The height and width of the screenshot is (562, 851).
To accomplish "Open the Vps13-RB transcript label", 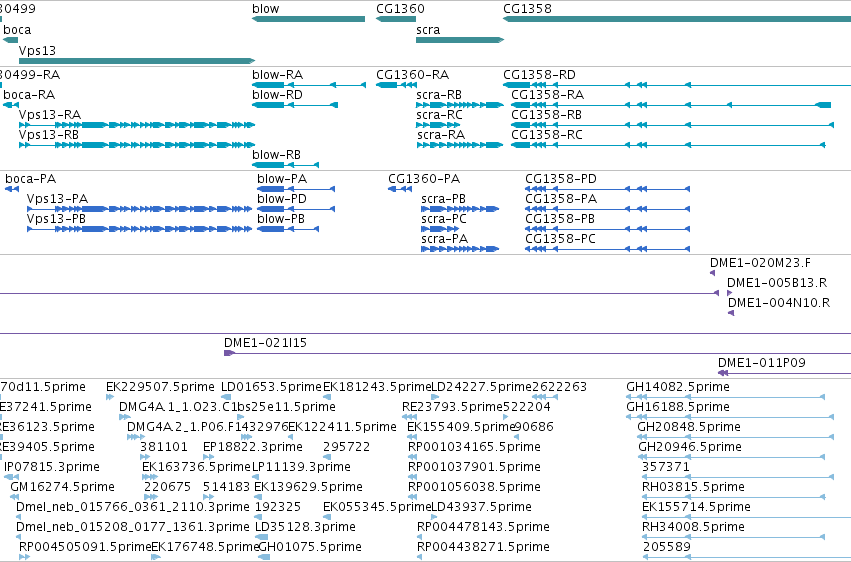I will (x=49, y=135).
